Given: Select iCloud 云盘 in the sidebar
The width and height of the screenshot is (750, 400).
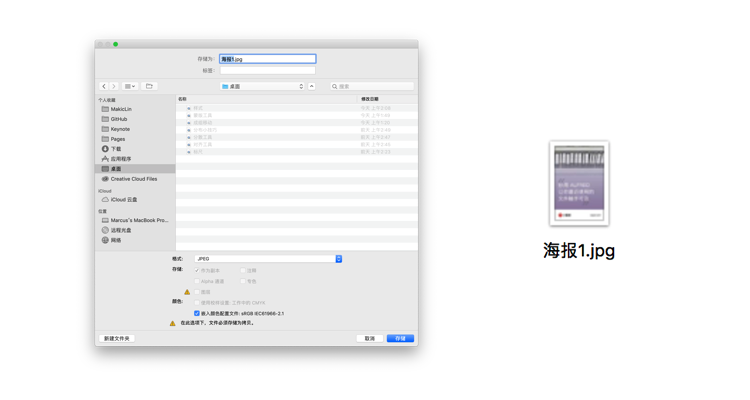Looking at the screenshot, I should tap(124, 200).
